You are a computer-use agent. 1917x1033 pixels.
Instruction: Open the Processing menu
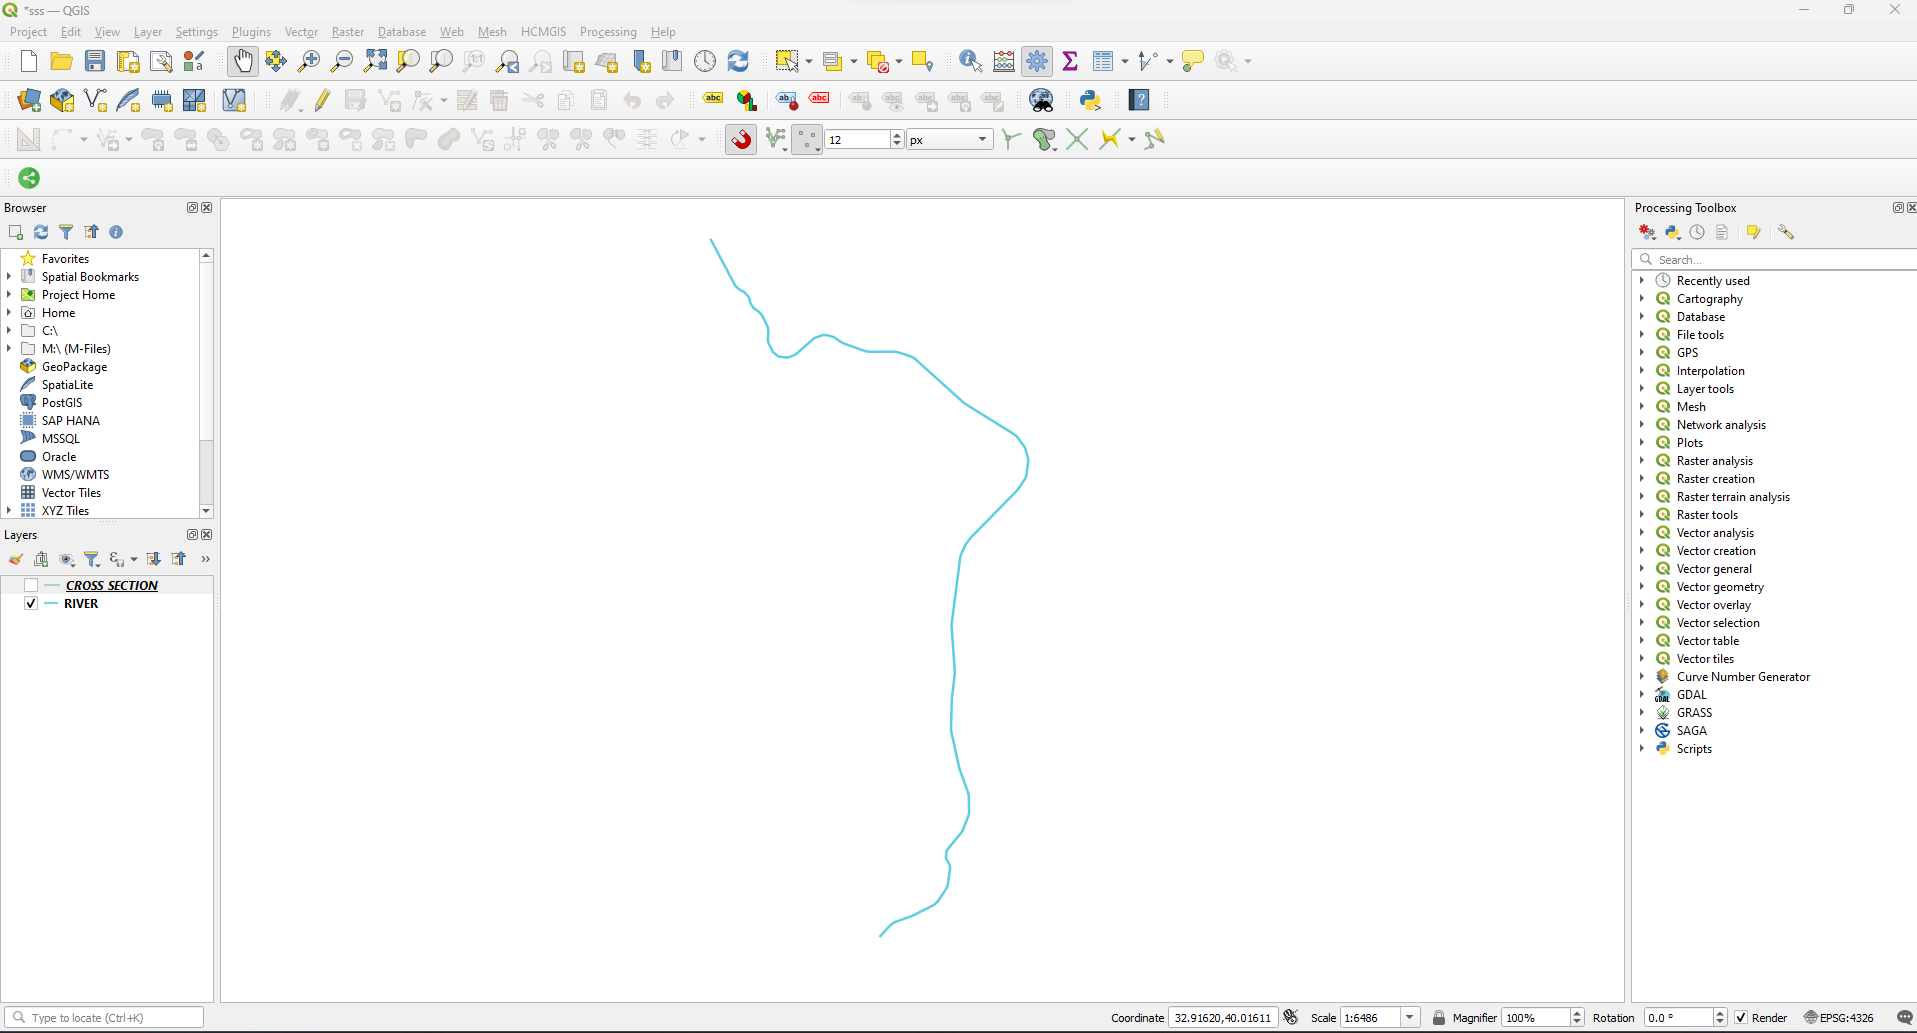click(607, 31)
